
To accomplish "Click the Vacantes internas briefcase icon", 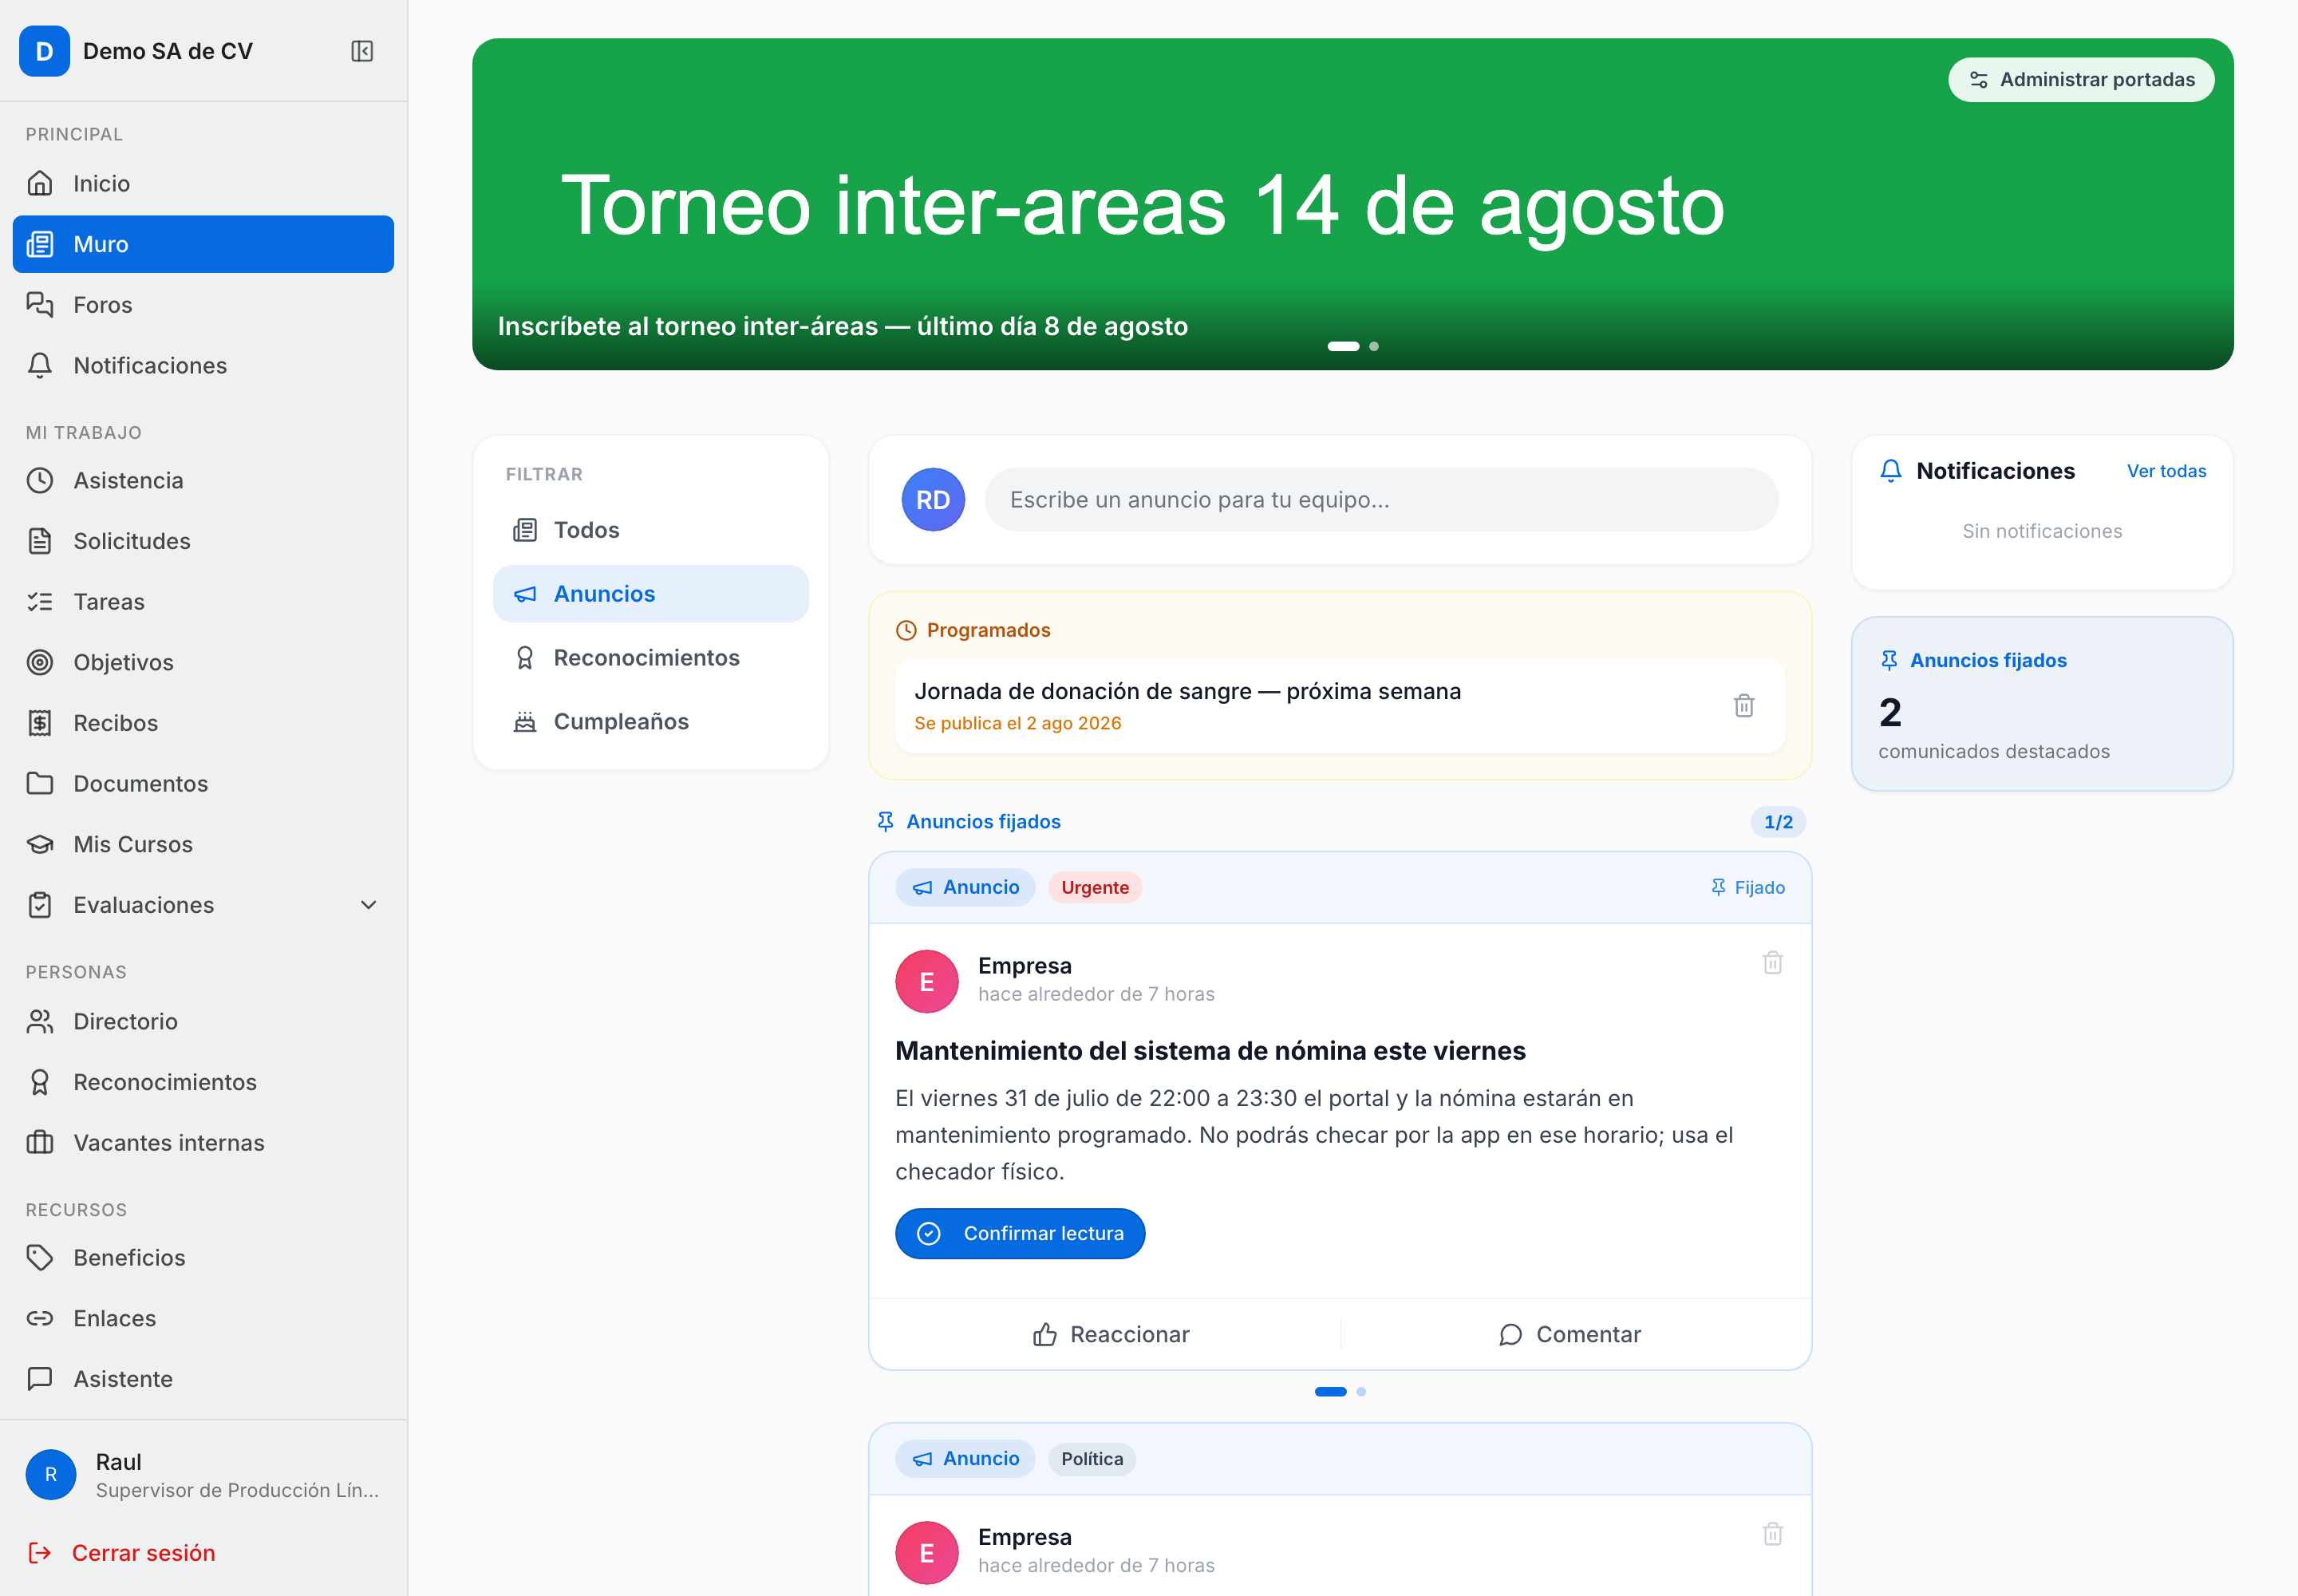I will 40,1143.
